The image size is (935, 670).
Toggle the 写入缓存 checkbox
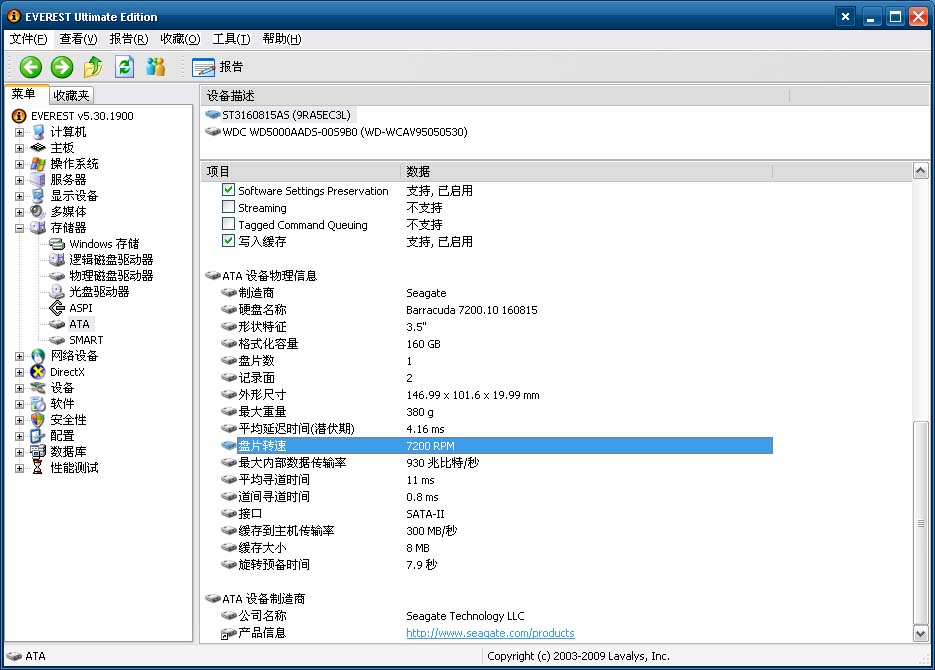(x=228, y=241)
